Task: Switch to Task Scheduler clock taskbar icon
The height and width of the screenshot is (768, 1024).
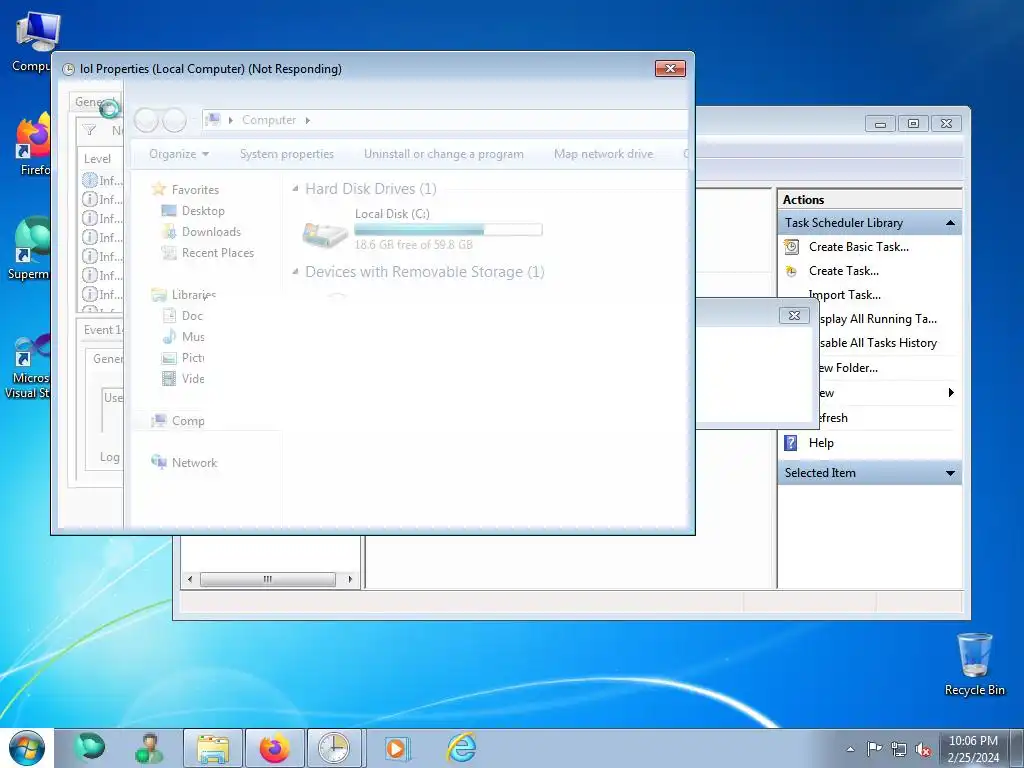Action: (334, 748)
